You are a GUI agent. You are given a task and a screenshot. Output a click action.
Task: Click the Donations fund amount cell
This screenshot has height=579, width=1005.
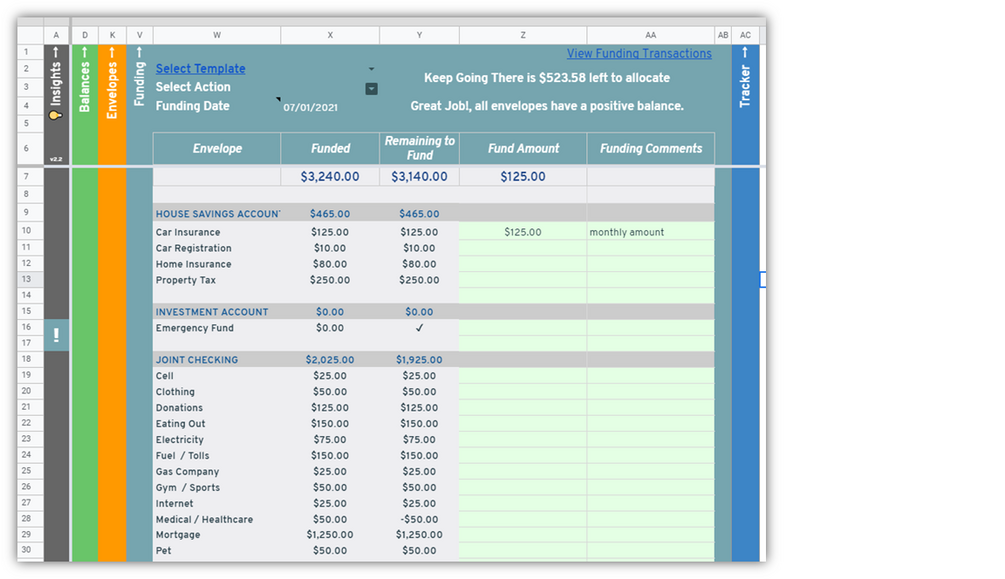tap(523, 408)
